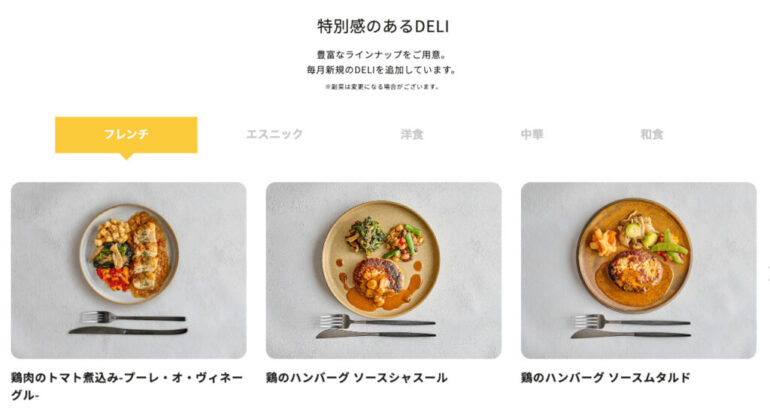This screenshot has width=770, height=411.
Task: Click the 特別感のあるDELI heading
Action: pyautogui.click(x=383, y=26)
